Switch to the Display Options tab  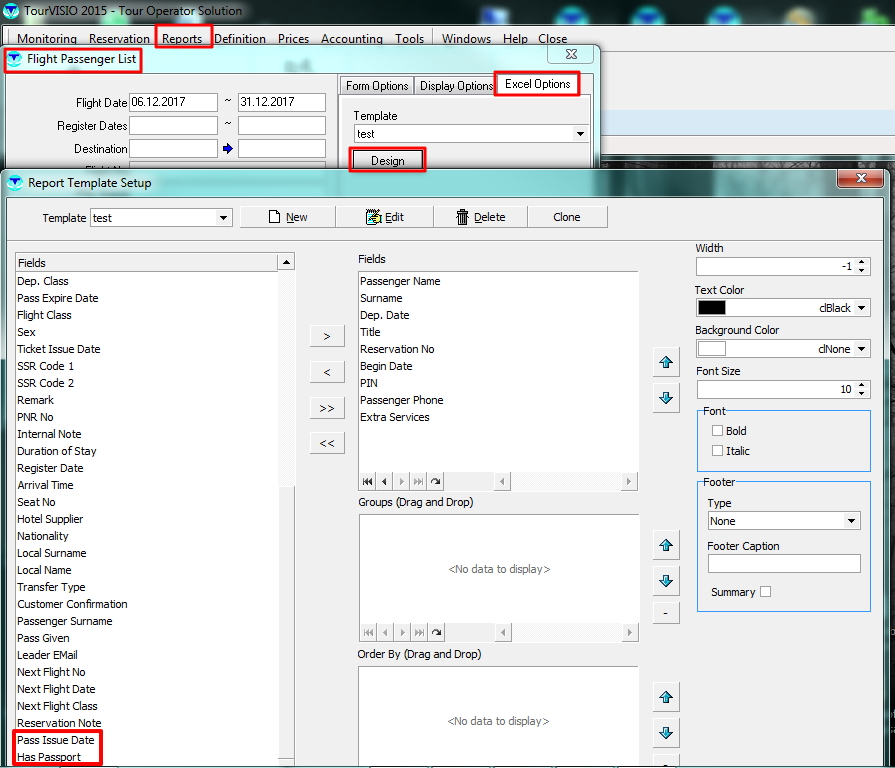[x=456, y=86]
